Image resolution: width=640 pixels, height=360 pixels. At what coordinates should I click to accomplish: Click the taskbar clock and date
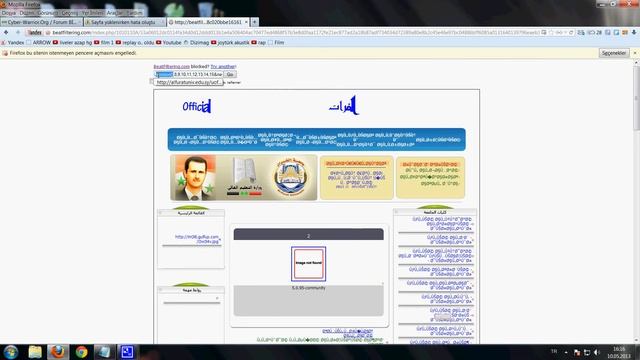619,352
